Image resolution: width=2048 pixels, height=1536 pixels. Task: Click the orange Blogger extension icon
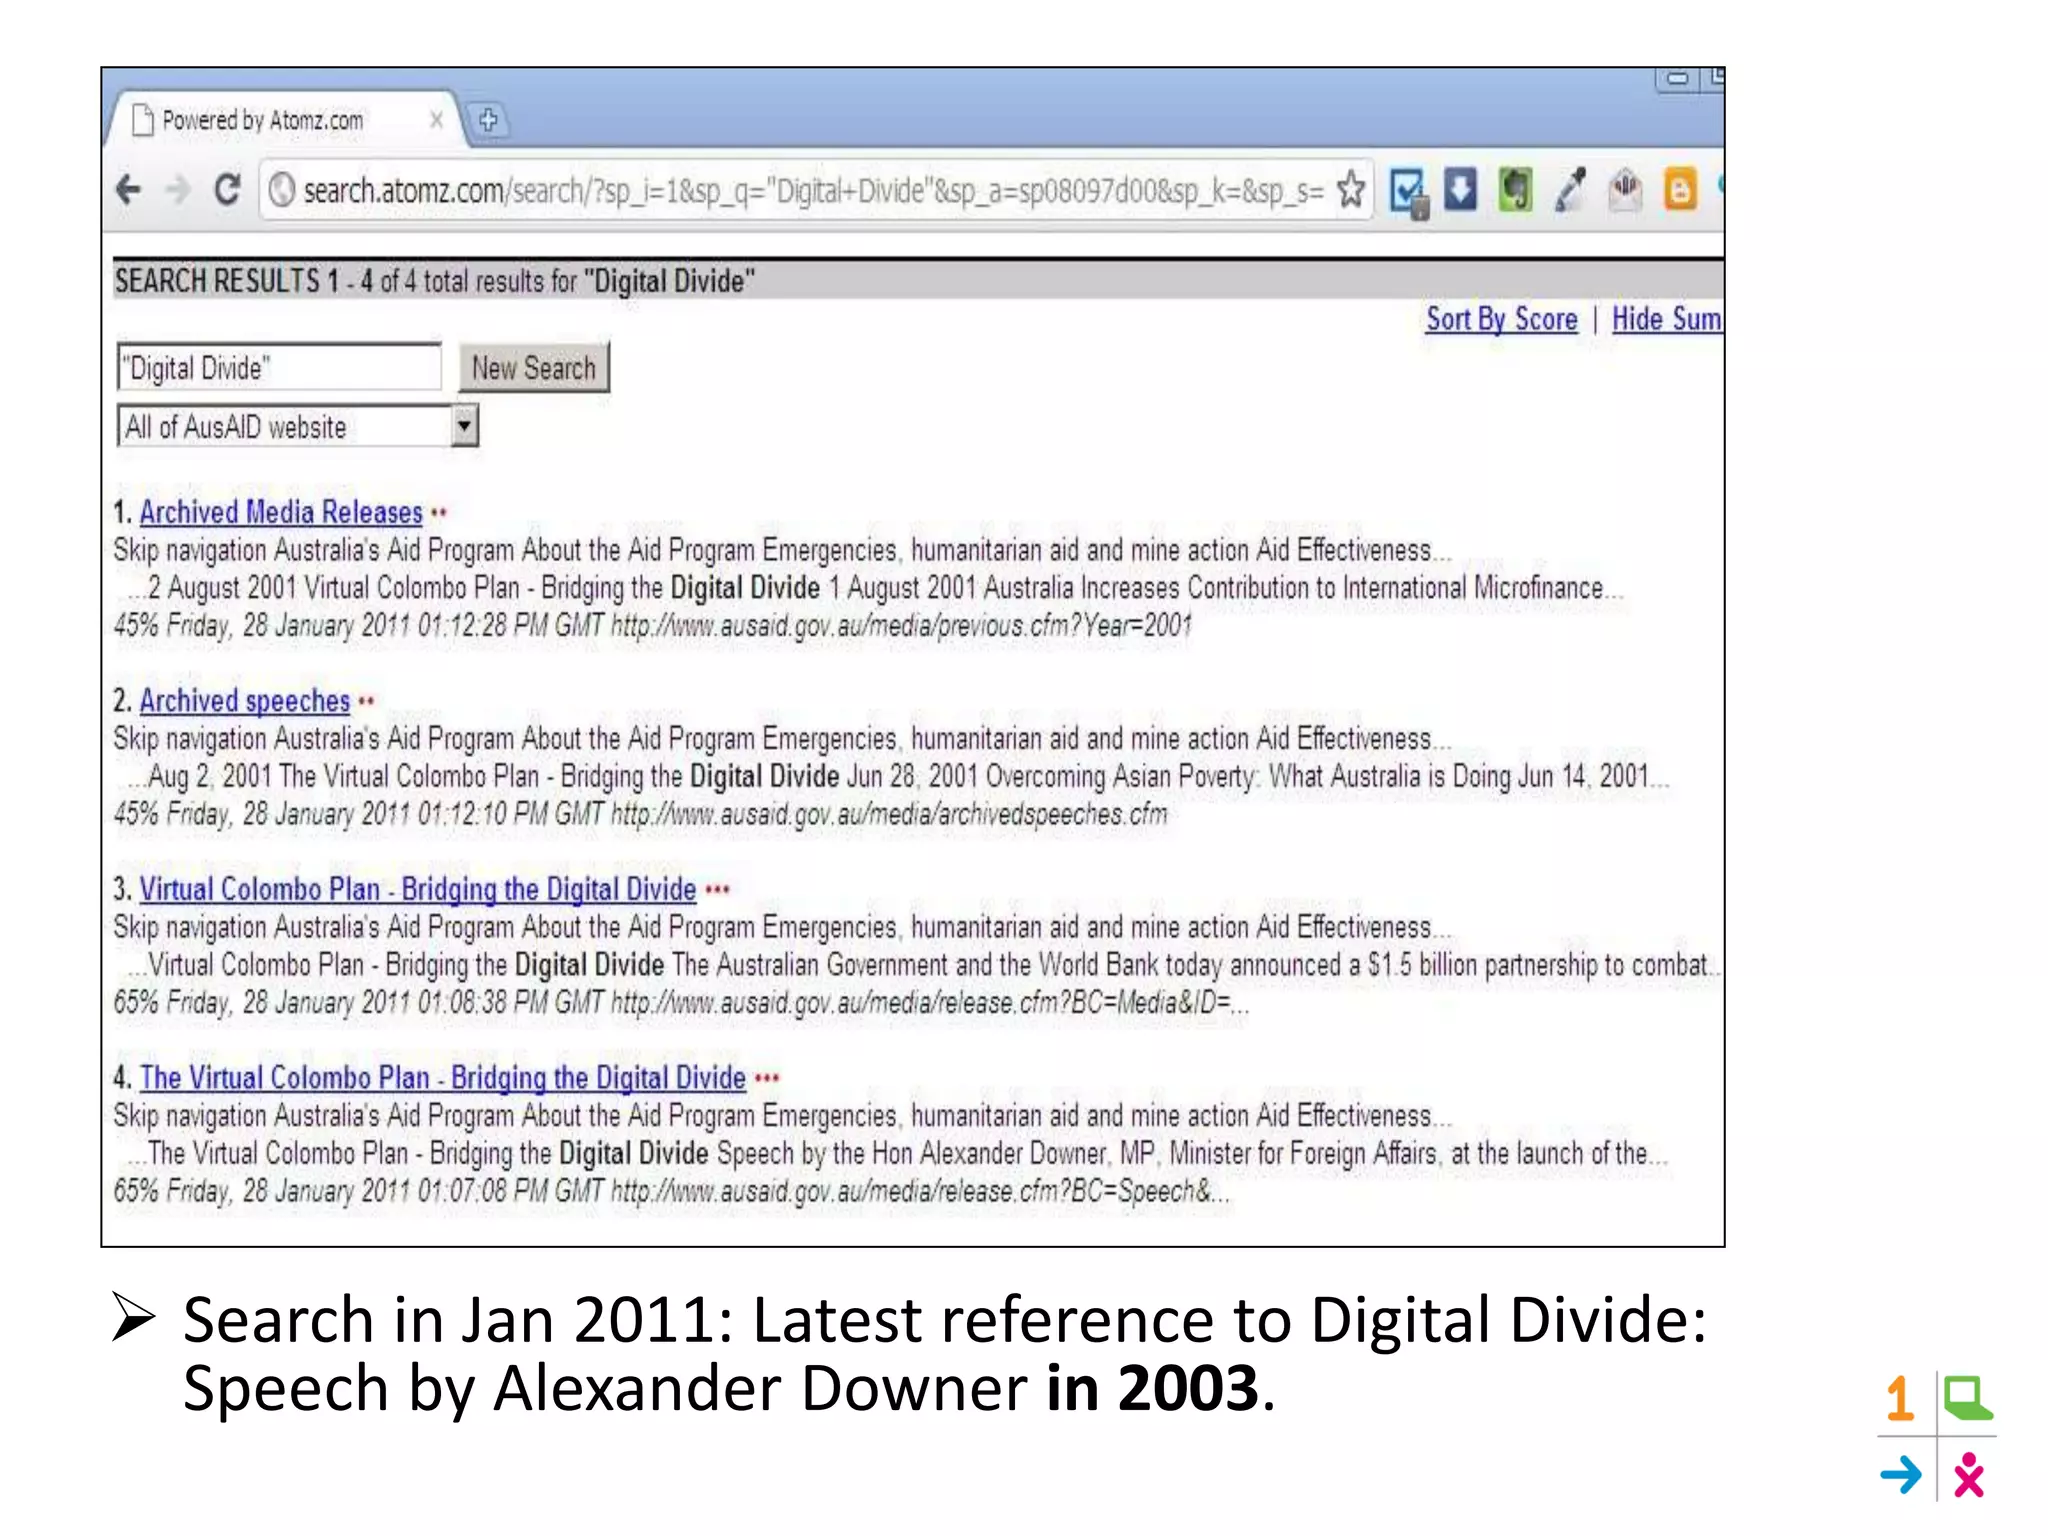point(1680,189)
